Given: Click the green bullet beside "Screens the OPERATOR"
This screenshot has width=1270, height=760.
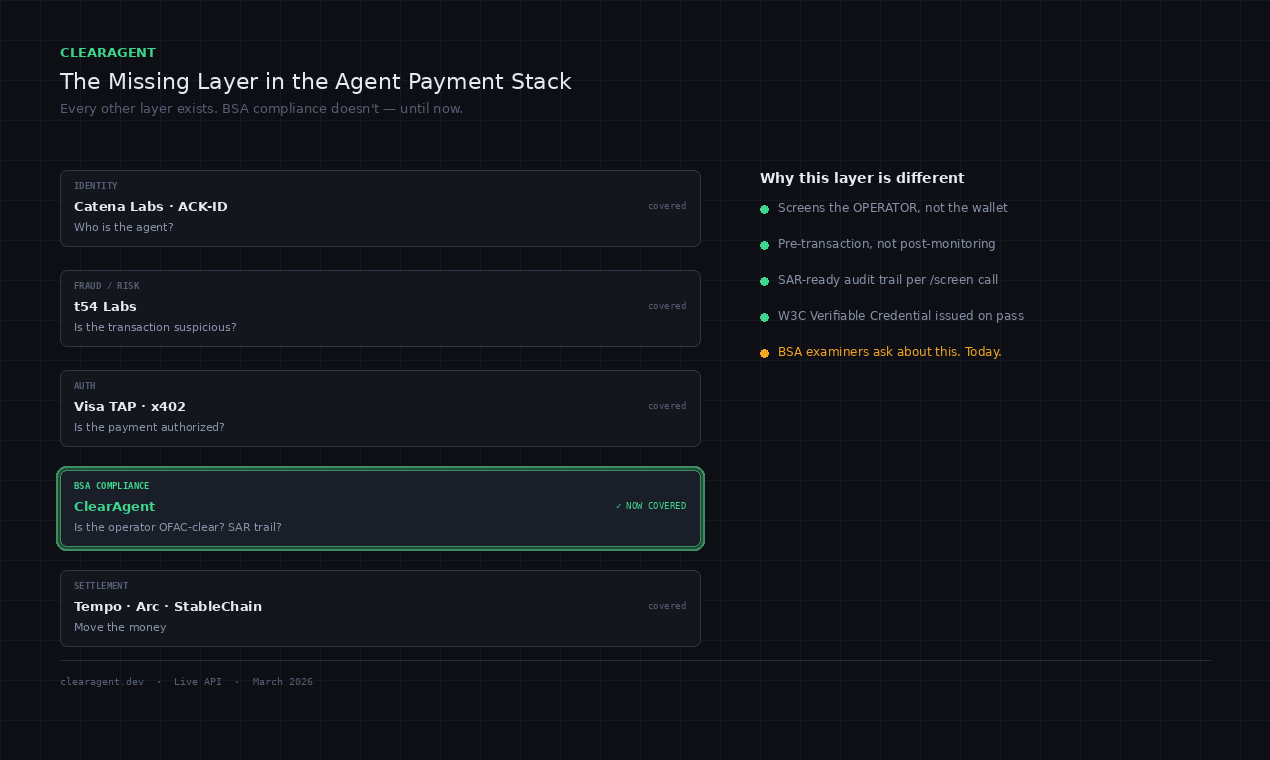Looking at the screenshot, I should pyautogui.click(x=764, y=209).
